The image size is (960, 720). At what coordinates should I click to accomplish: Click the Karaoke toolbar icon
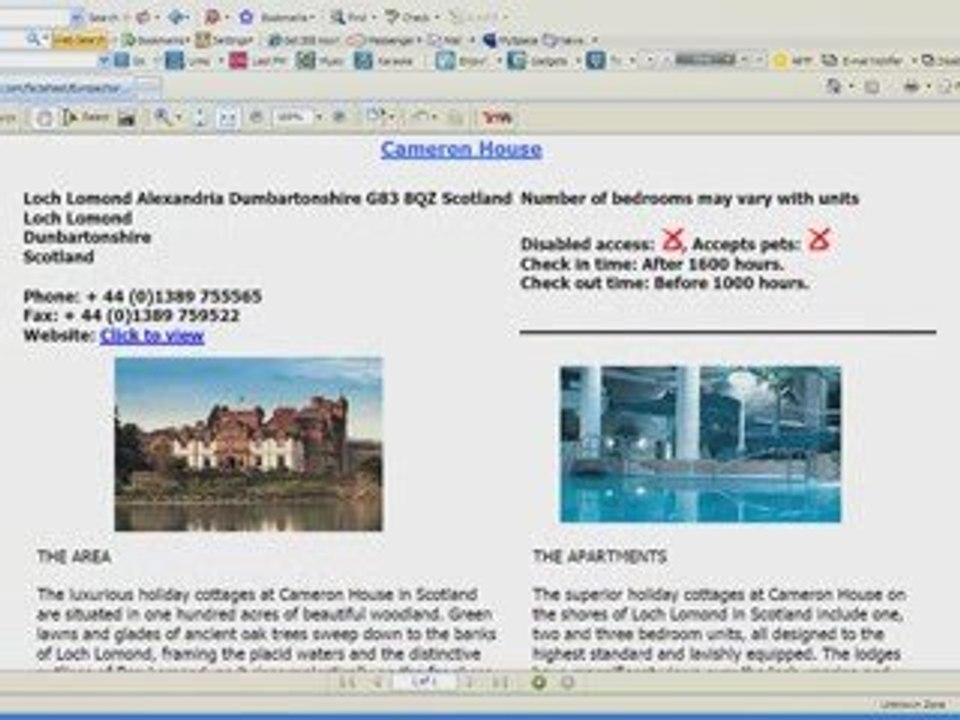362,60
